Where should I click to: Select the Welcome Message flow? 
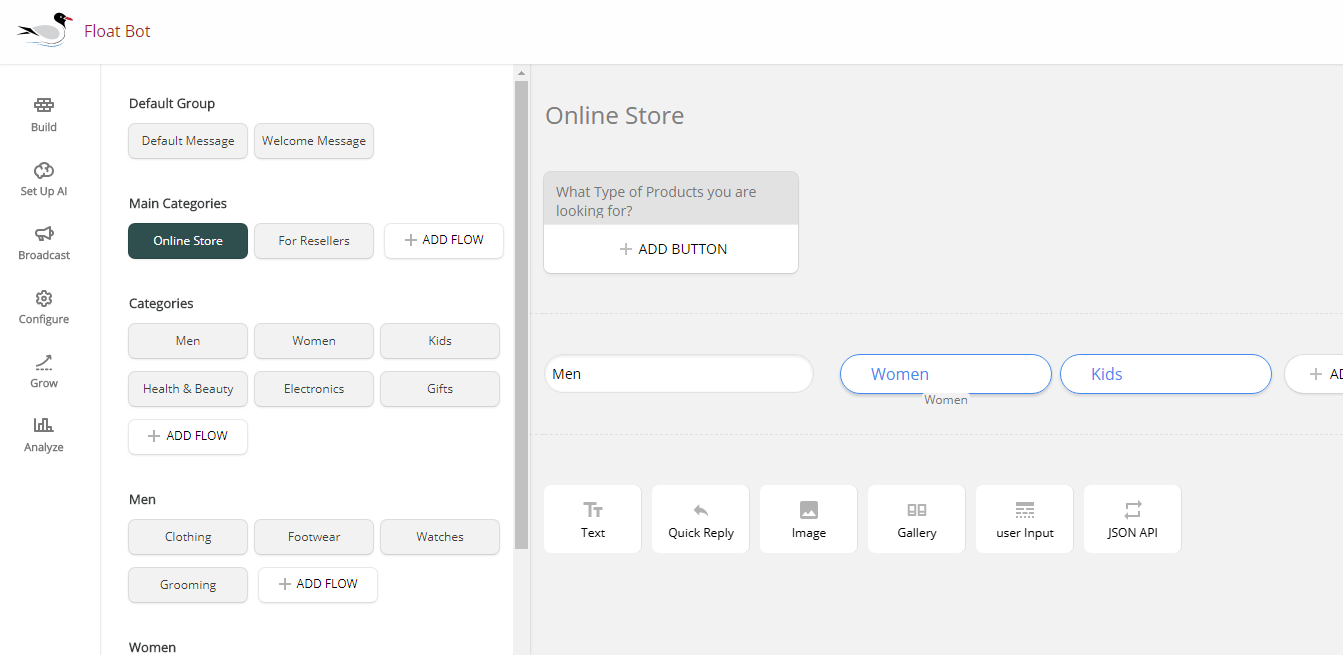click(314, 141)
